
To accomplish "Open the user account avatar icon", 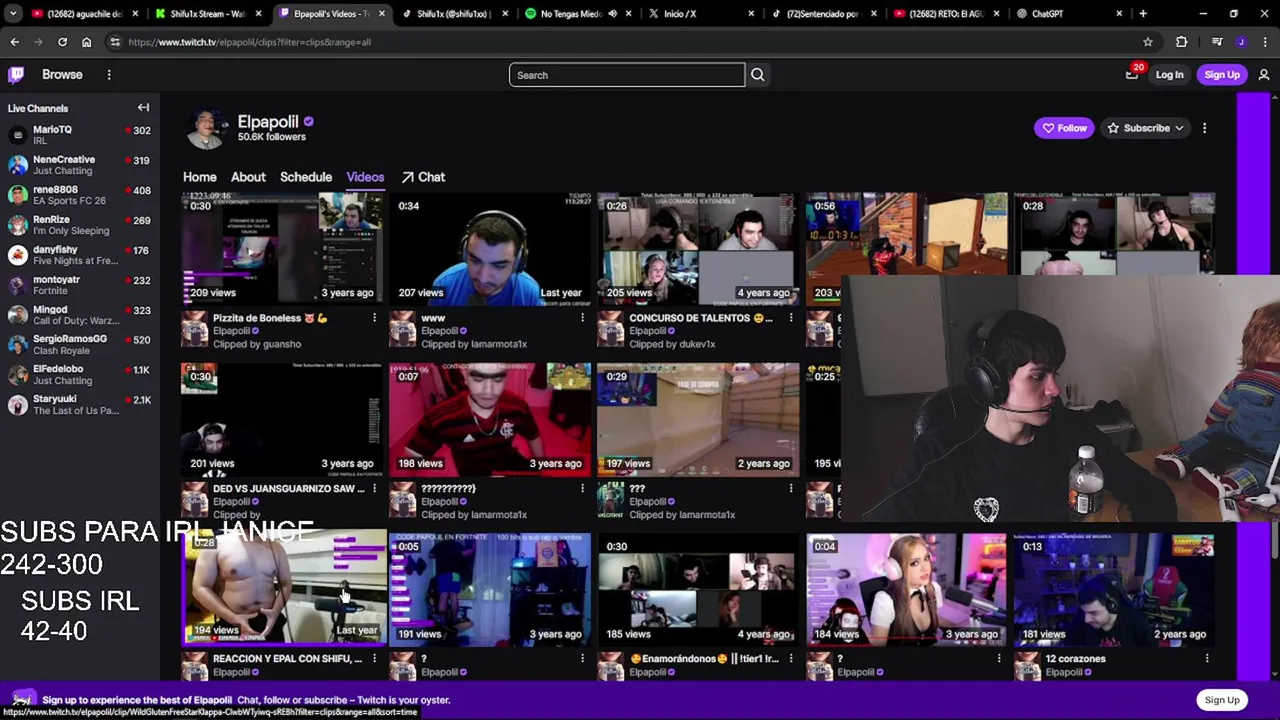I will click(x=1264, y=75).
